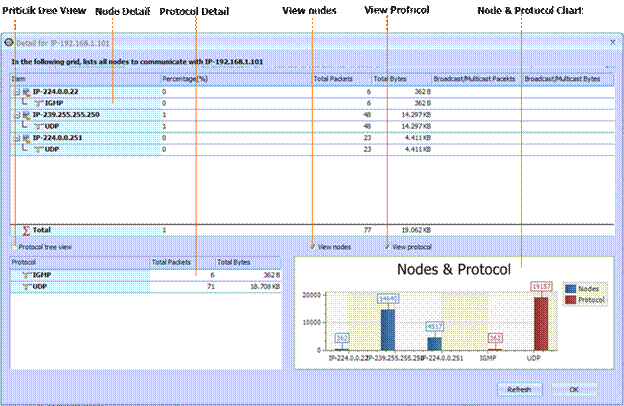
Task: Click the UDP protocol icon under IP-224.0.0.251
Action: 39,150
